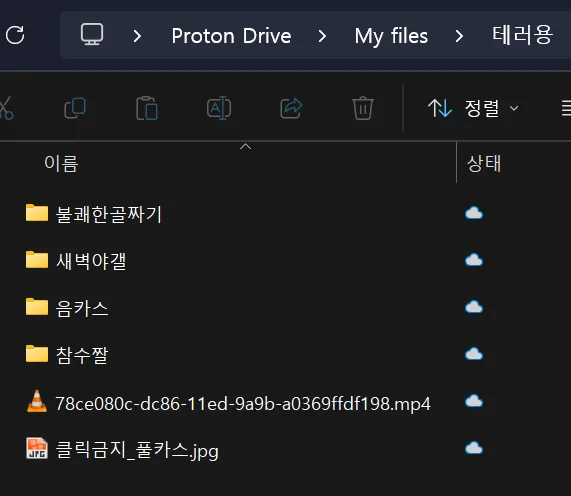Select the 테러용 breadcrumb segment
The image size is (571, 496).
522,35
